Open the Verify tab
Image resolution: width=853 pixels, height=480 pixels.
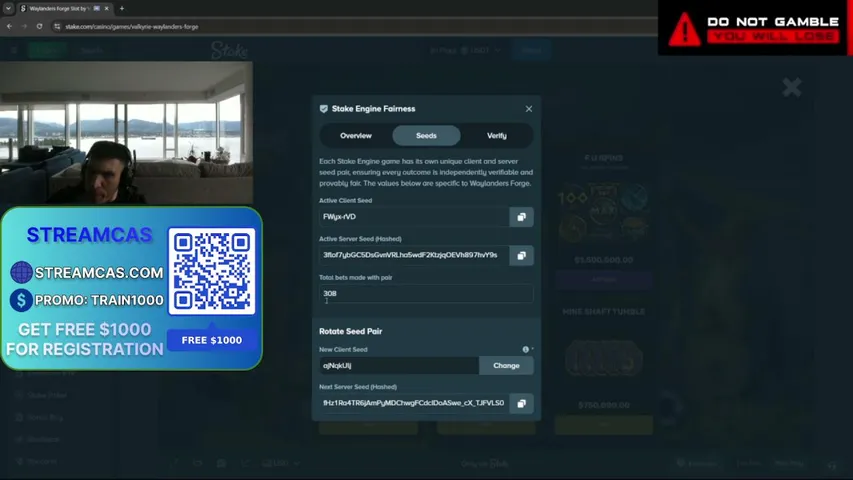point(497,136)
